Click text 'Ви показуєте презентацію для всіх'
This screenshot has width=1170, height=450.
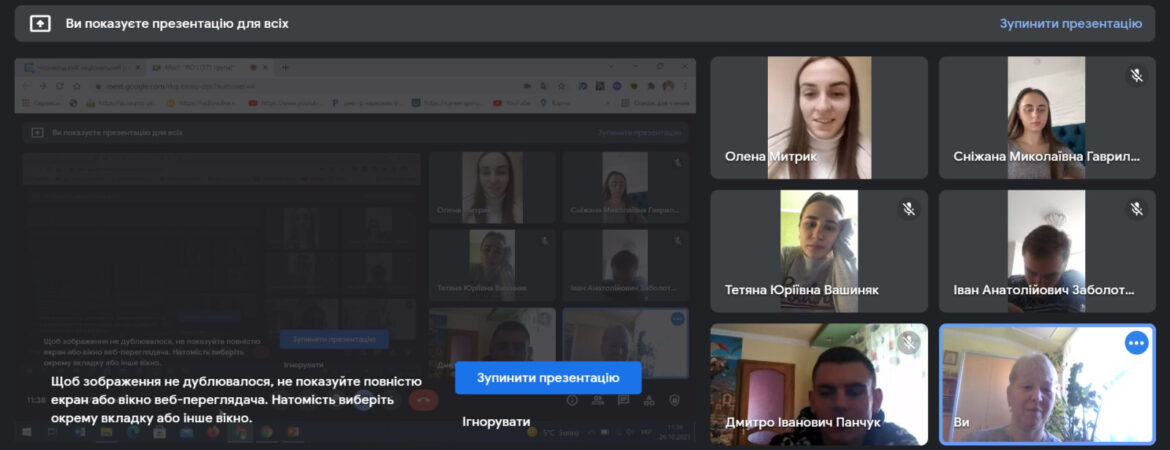177,24
